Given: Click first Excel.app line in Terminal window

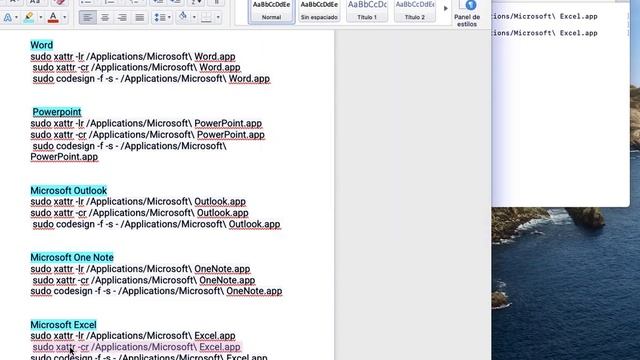Looking at the screenshot, I should click(x=544, y=17).
